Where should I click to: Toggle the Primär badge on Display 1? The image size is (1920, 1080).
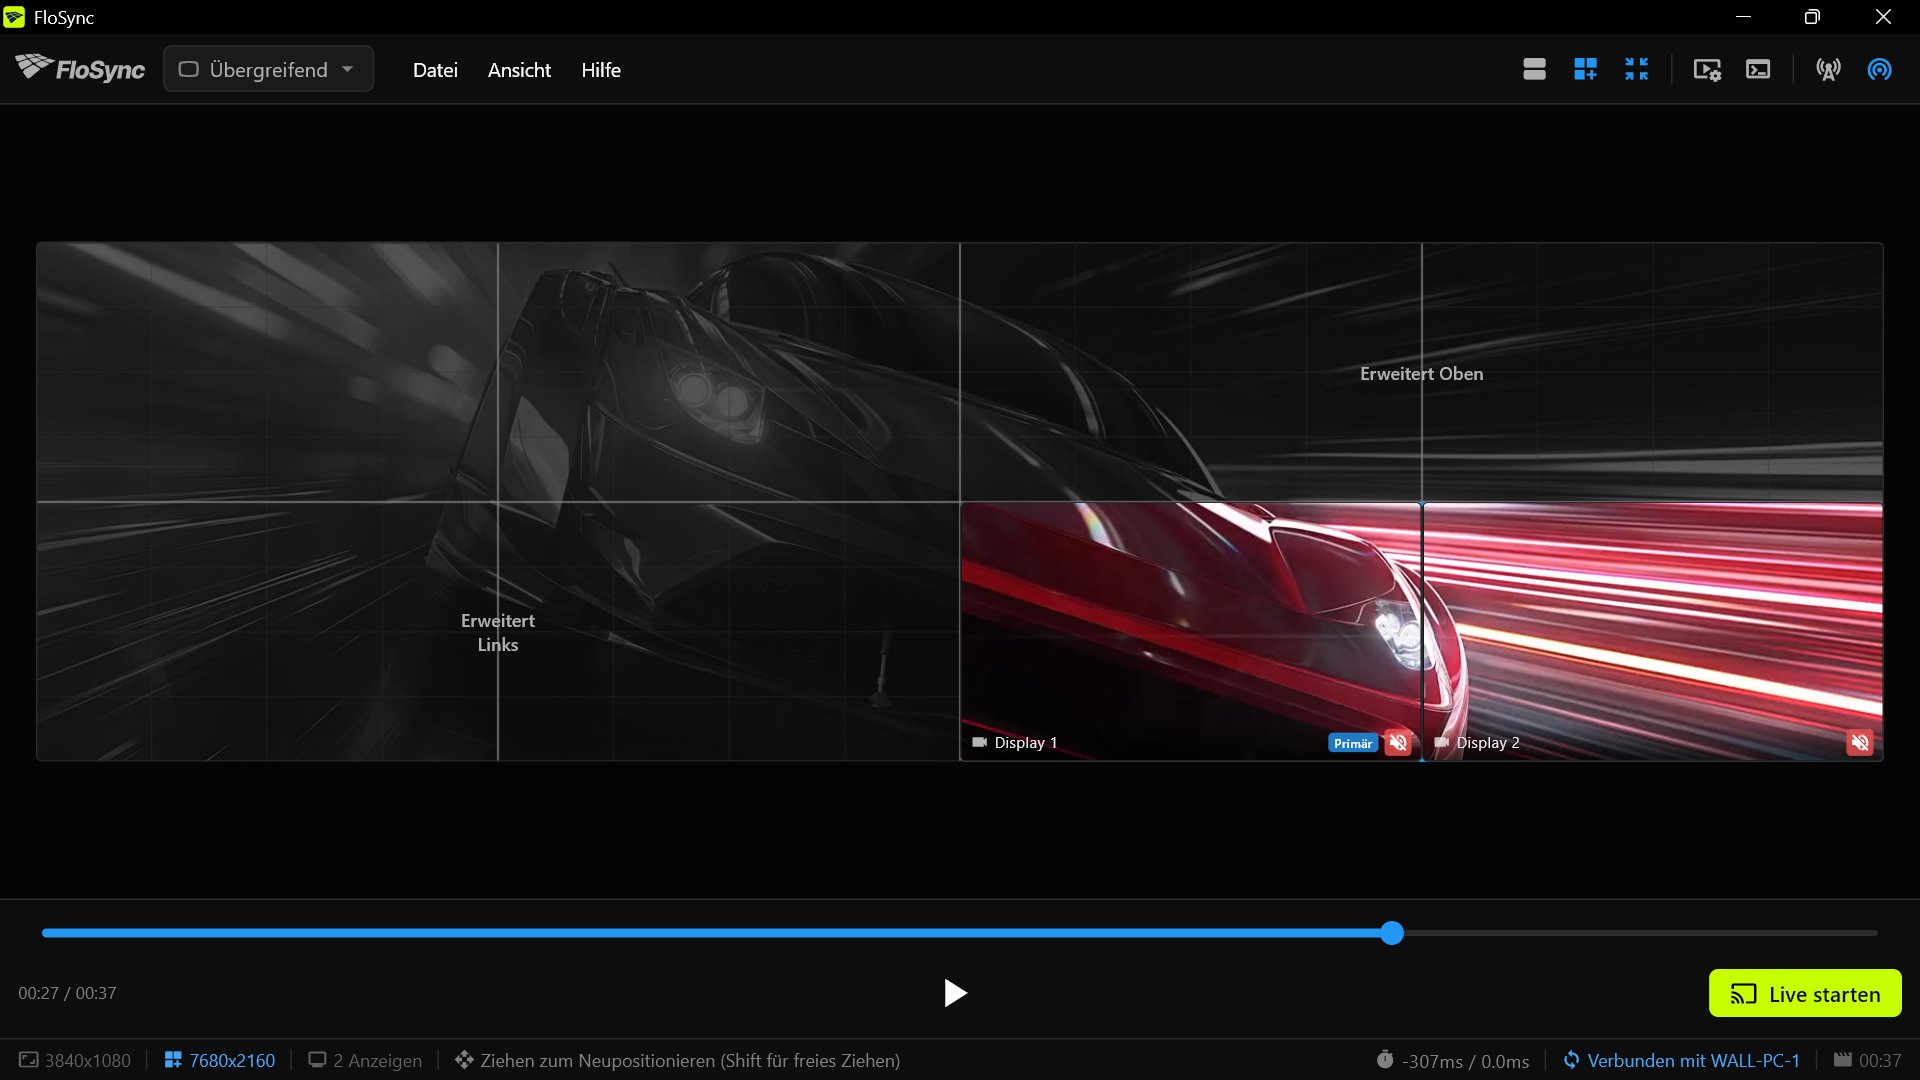1353,743
